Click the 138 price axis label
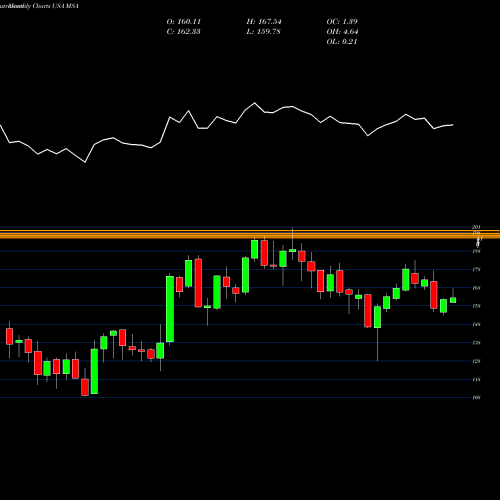 point(476,343)
